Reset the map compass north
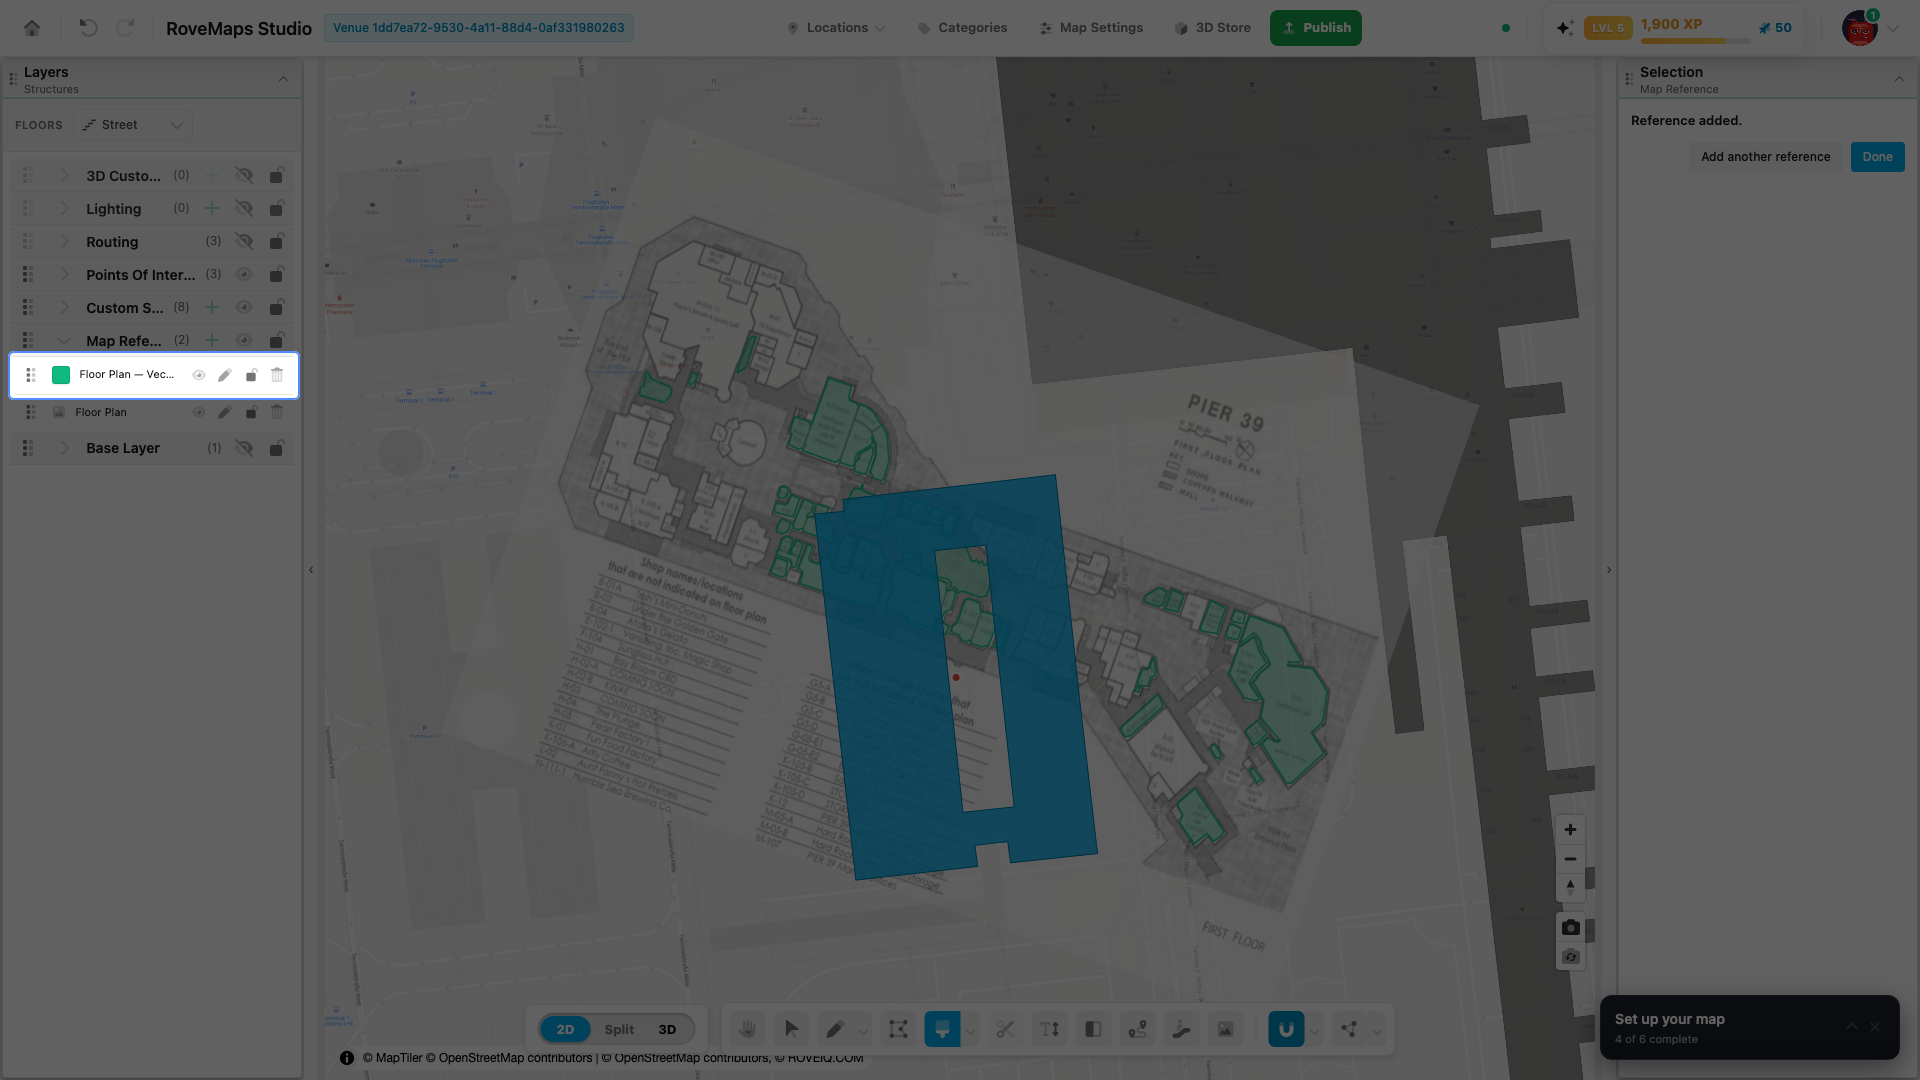Viewport: 1920px width, 1080px height. click(1570, 888)
